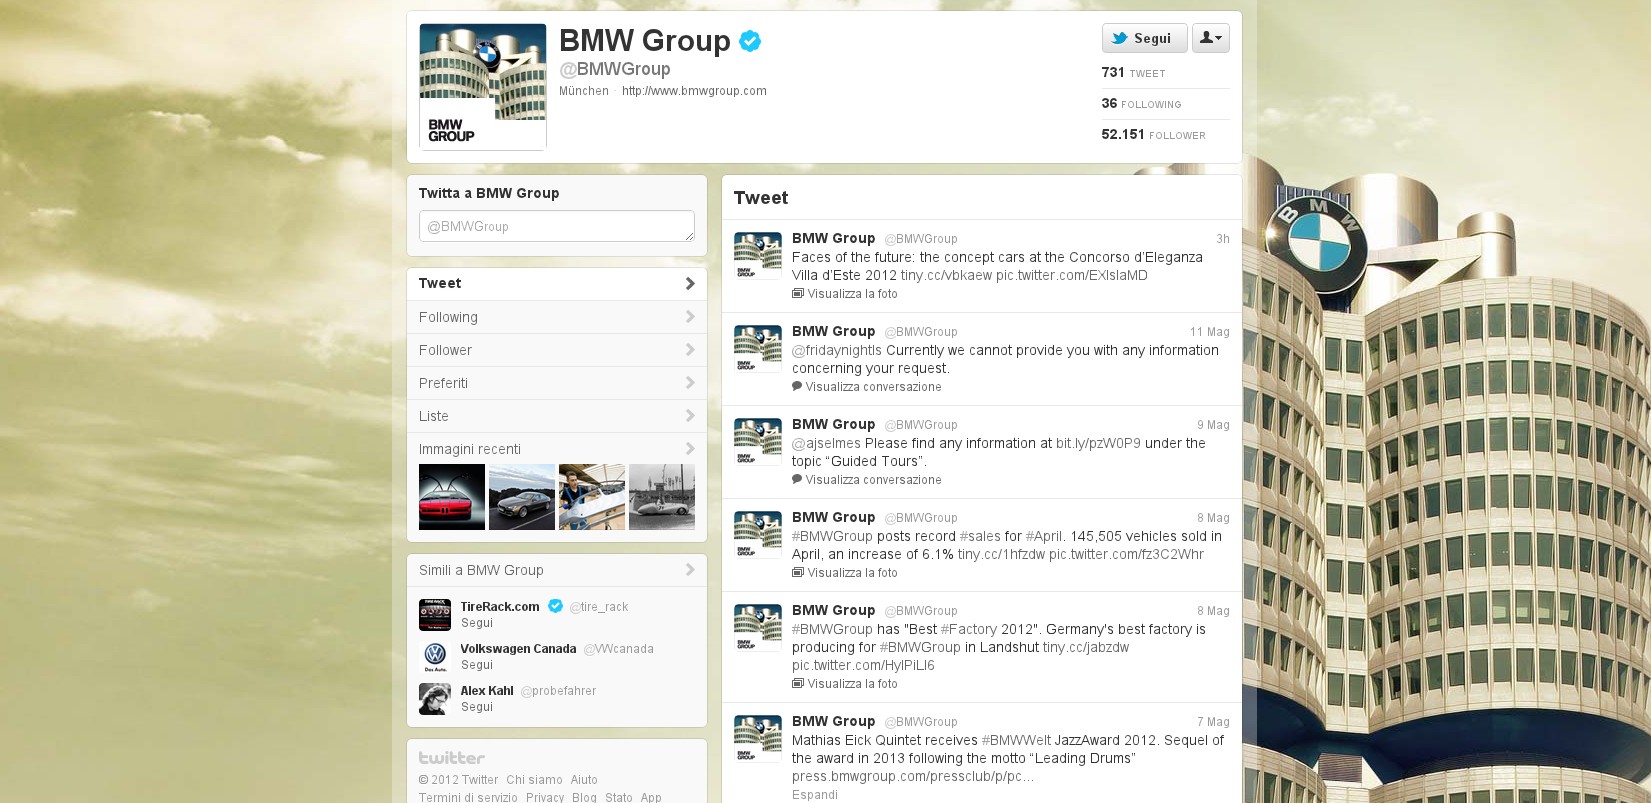Open Simili a BMW Group list
Image resolution: width=1651 pixels, height=803 pixels.
click(556, 570)
